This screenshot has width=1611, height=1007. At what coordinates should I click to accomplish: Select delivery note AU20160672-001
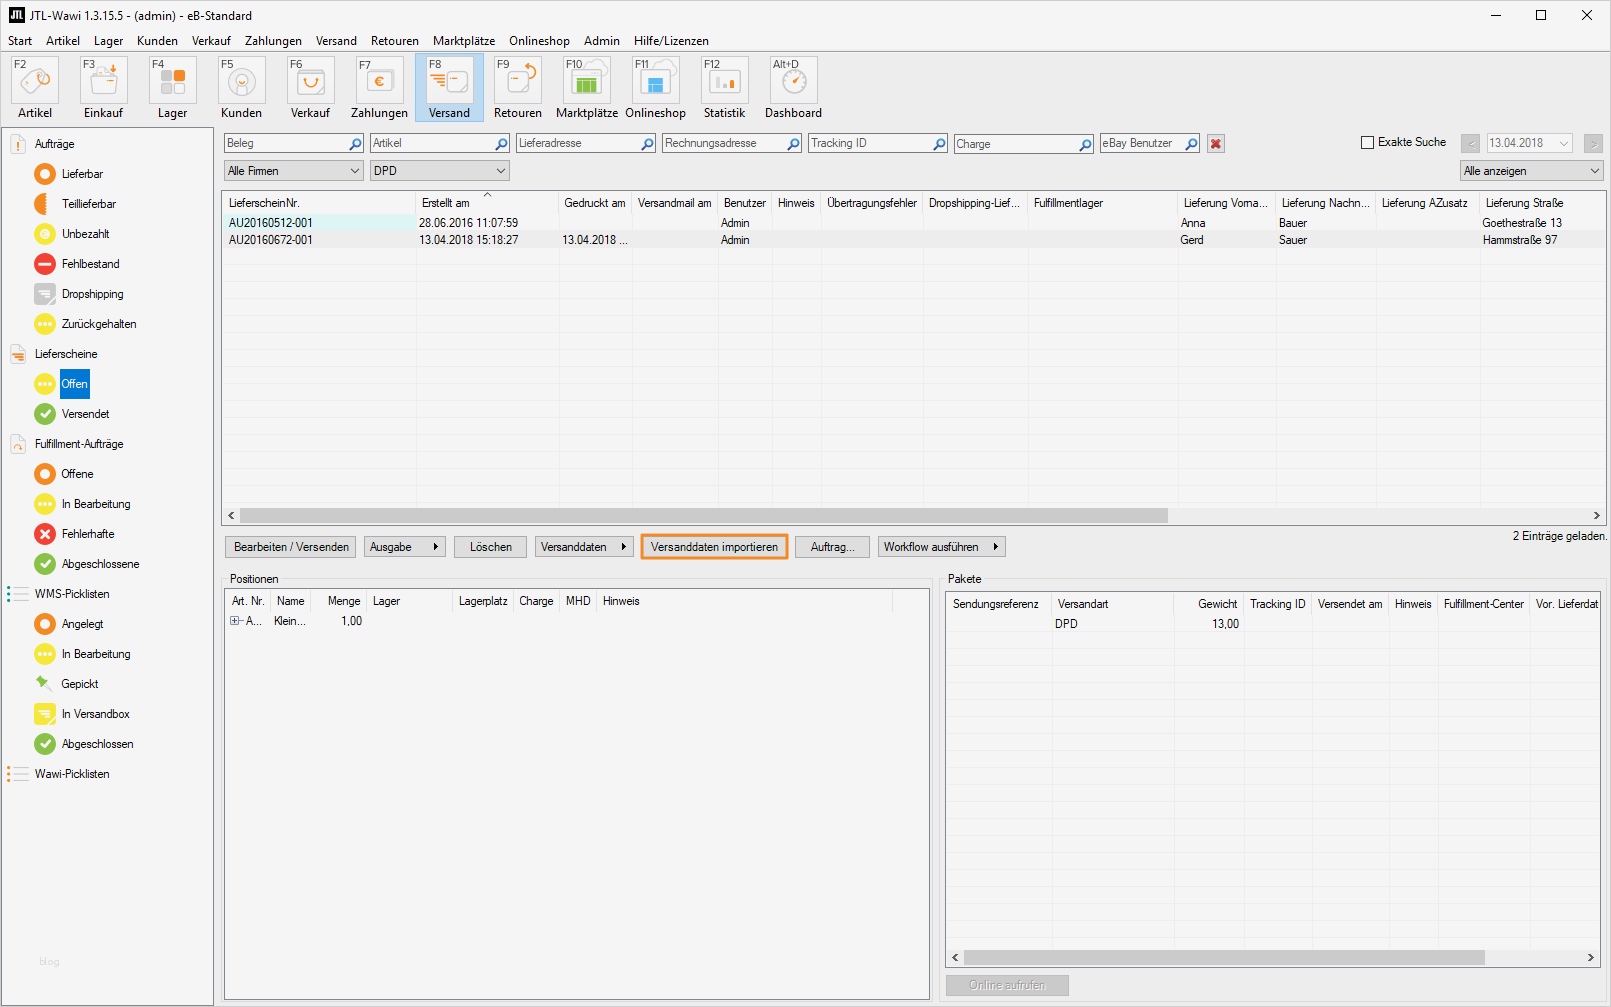(x=271, y=240)
